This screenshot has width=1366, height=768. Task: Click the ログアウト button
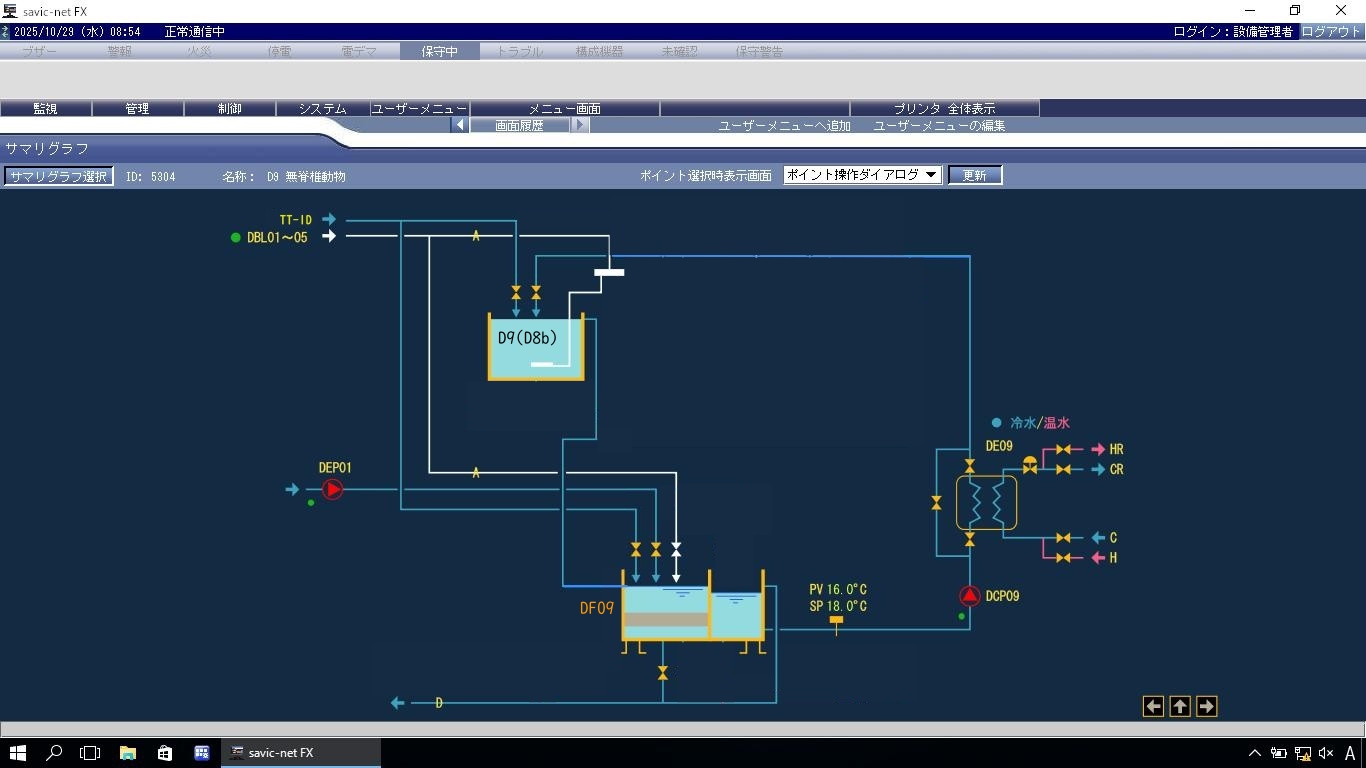1331,32
